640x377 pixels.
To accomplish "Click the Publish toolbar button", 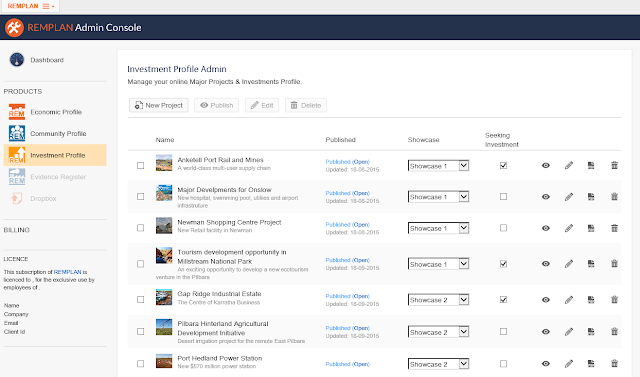I will [216, 105].
